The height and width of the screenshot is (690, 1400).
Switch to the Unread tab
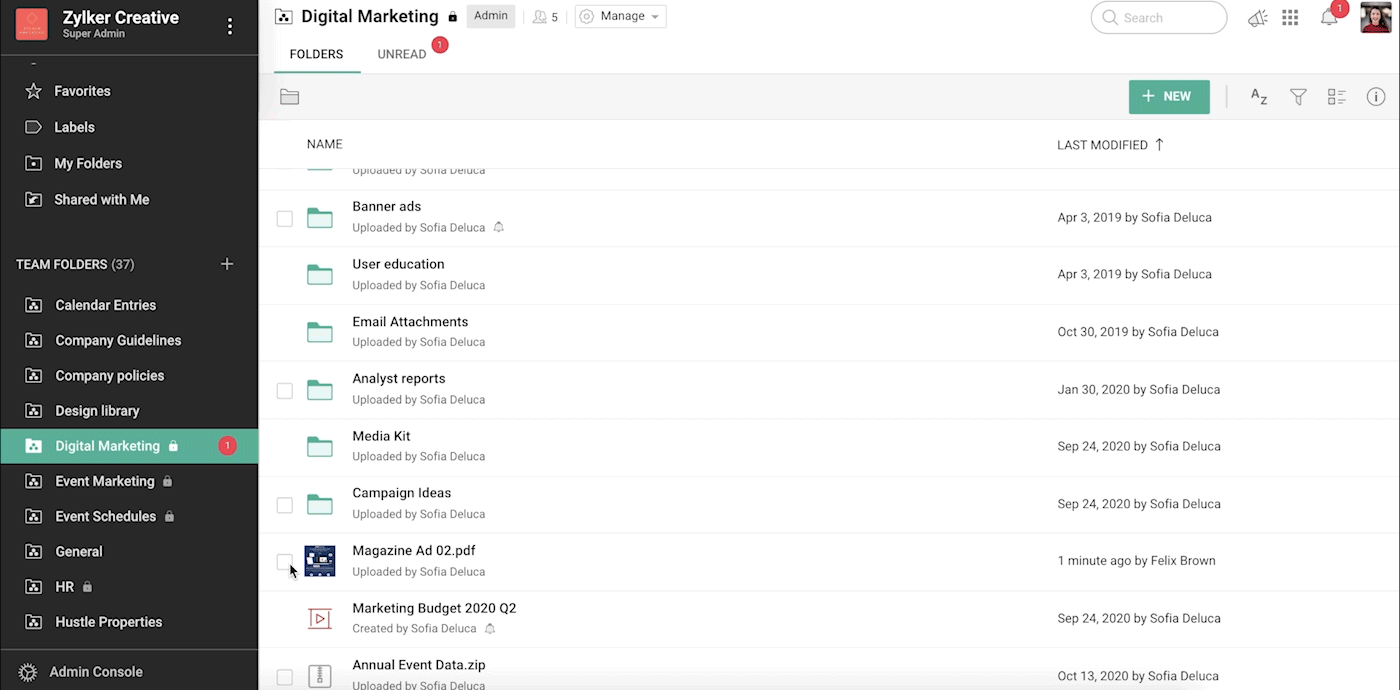(402, 54)
